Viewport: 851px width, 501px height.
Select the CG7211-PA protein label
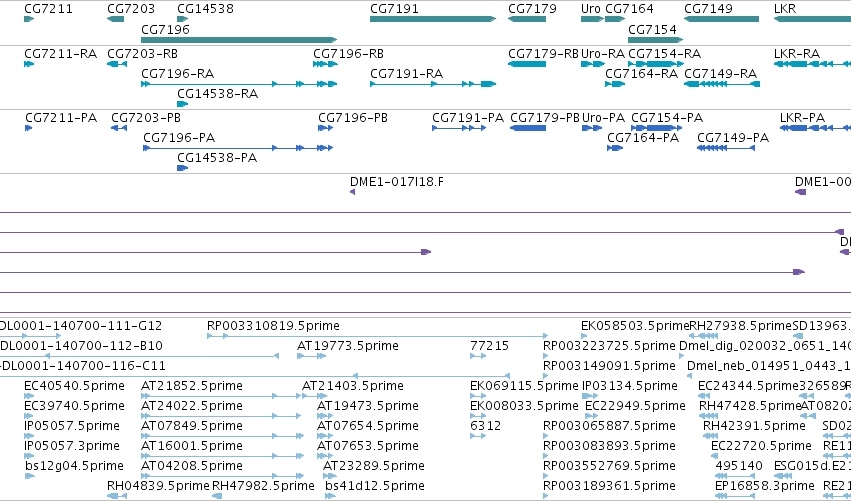pyautogui.click(x=61, y=118)
